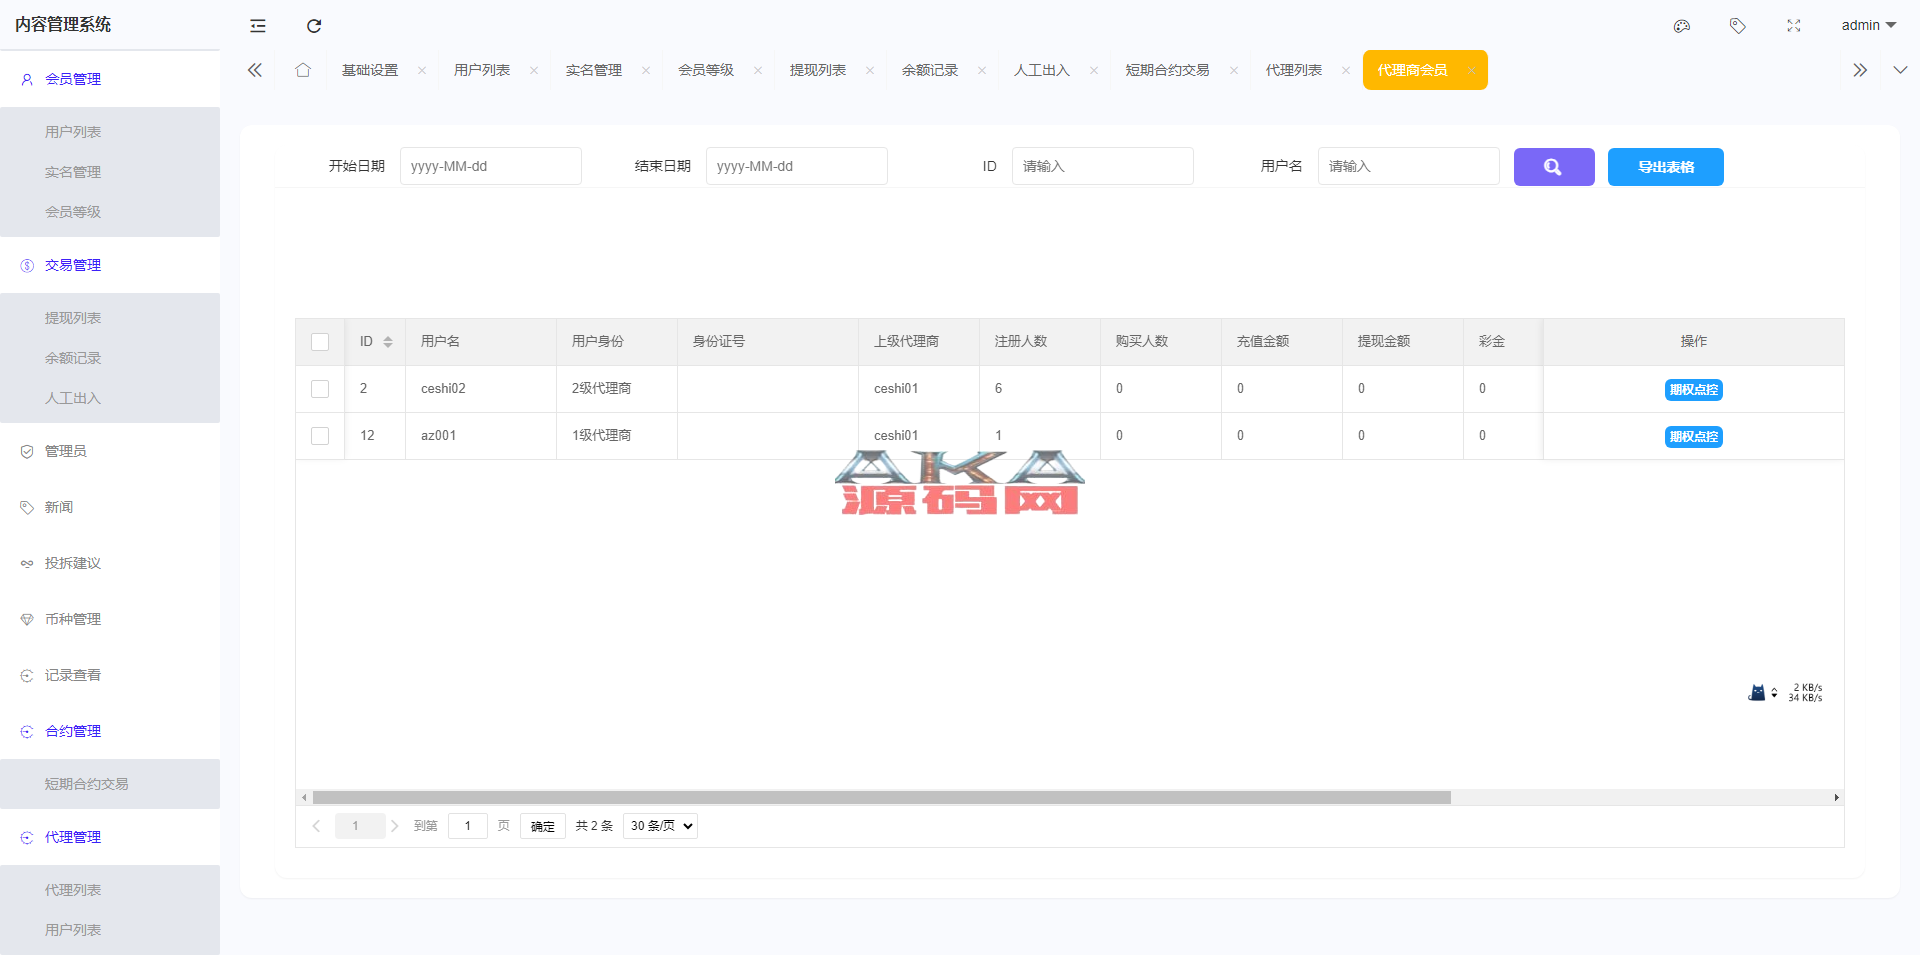Open the 30 条/页 page size dropdown
Image resolution: width=1920 pixels, height=955 pixels.
(660, 826)
